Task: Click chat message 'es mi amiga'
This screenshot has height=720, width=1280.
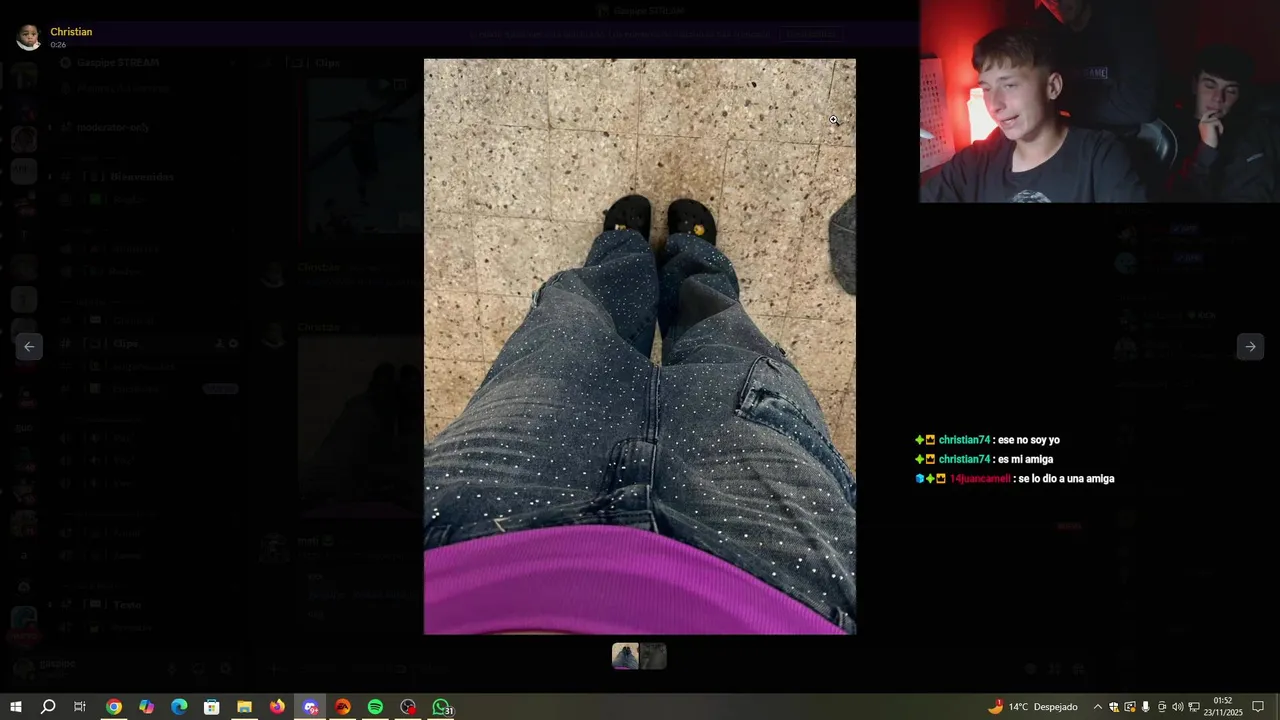Action: click(x=1025, y=459)
